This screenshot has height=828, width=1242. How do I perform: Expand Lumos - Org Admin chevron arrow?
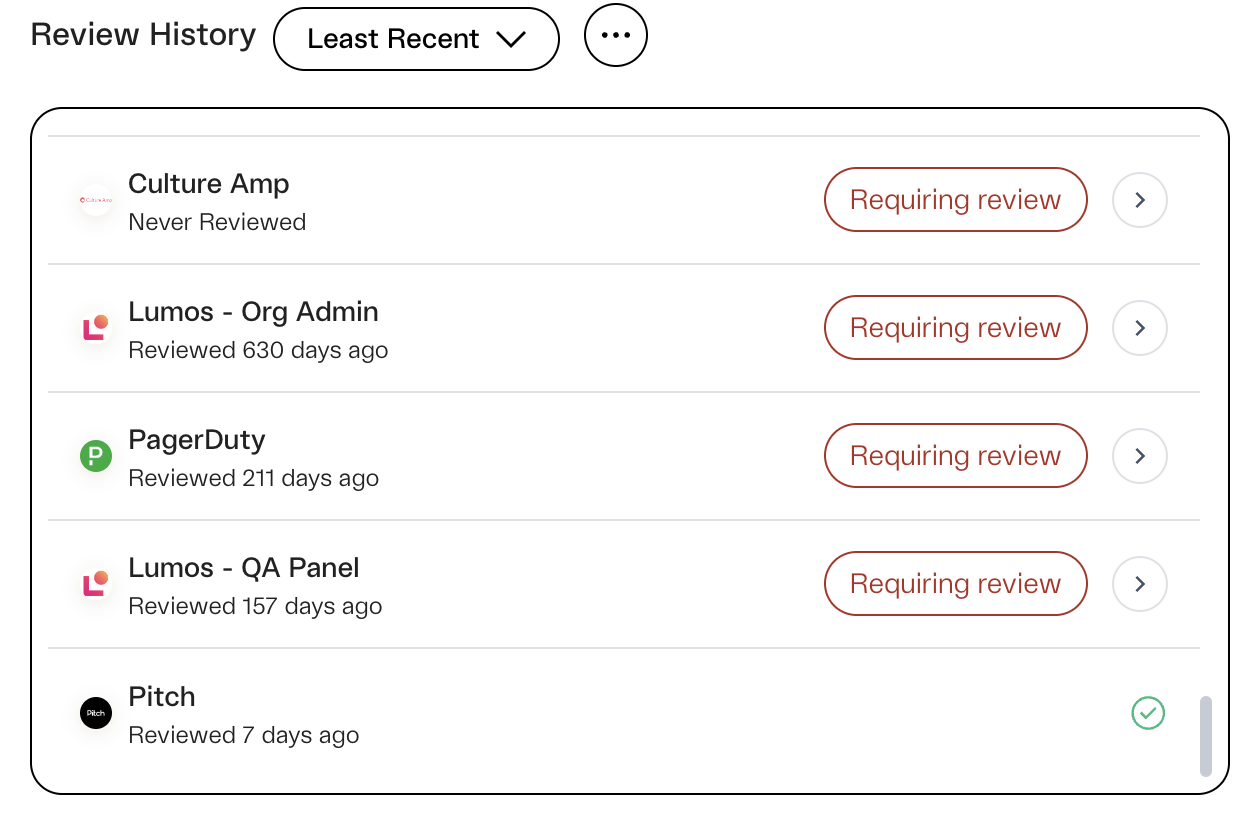point(1140,328)
